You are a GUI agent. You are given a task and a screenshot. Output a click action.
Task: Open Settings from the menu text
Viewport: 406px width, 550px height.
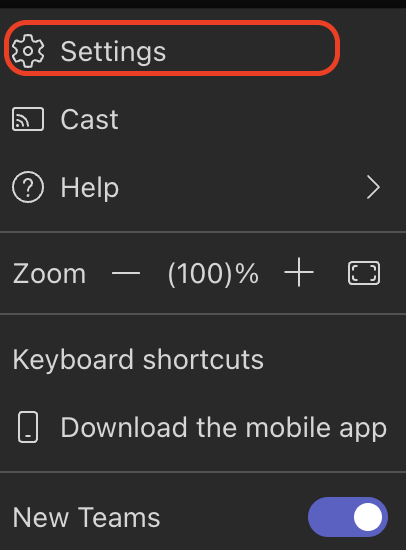[113, 52]
